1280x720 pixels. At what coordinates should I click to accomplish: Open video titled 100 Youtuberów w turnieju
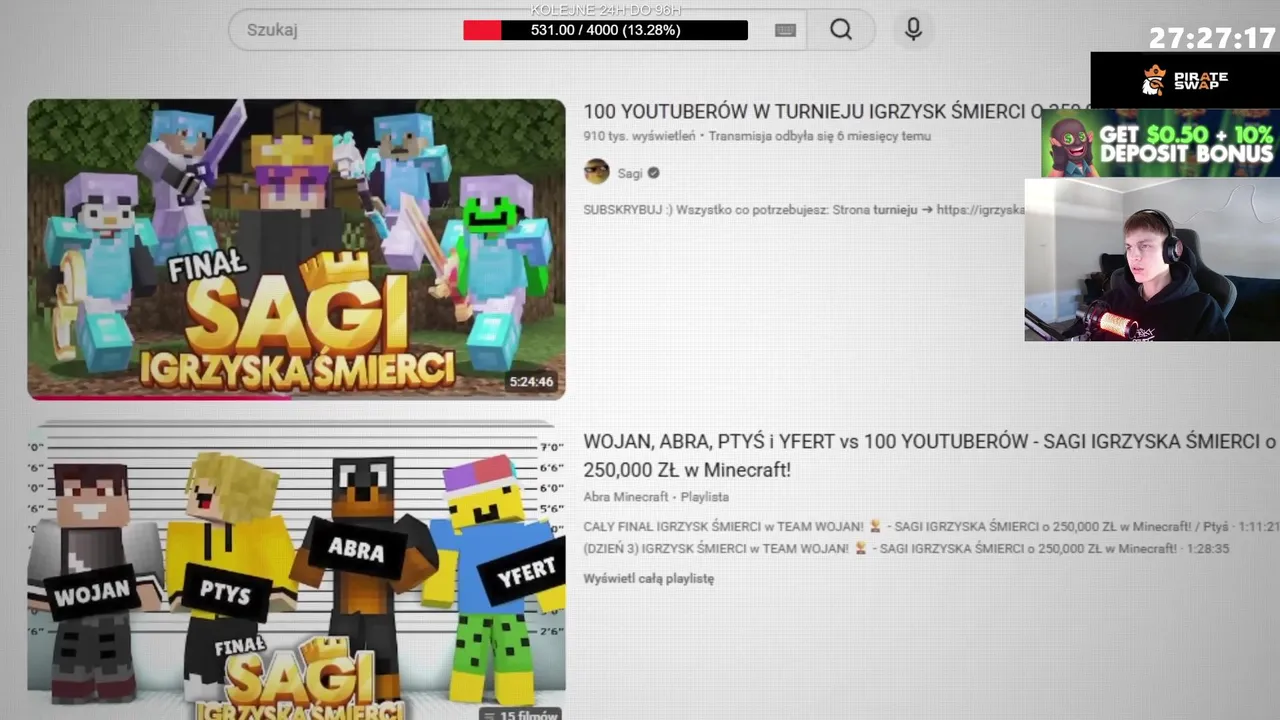point(836,112)
